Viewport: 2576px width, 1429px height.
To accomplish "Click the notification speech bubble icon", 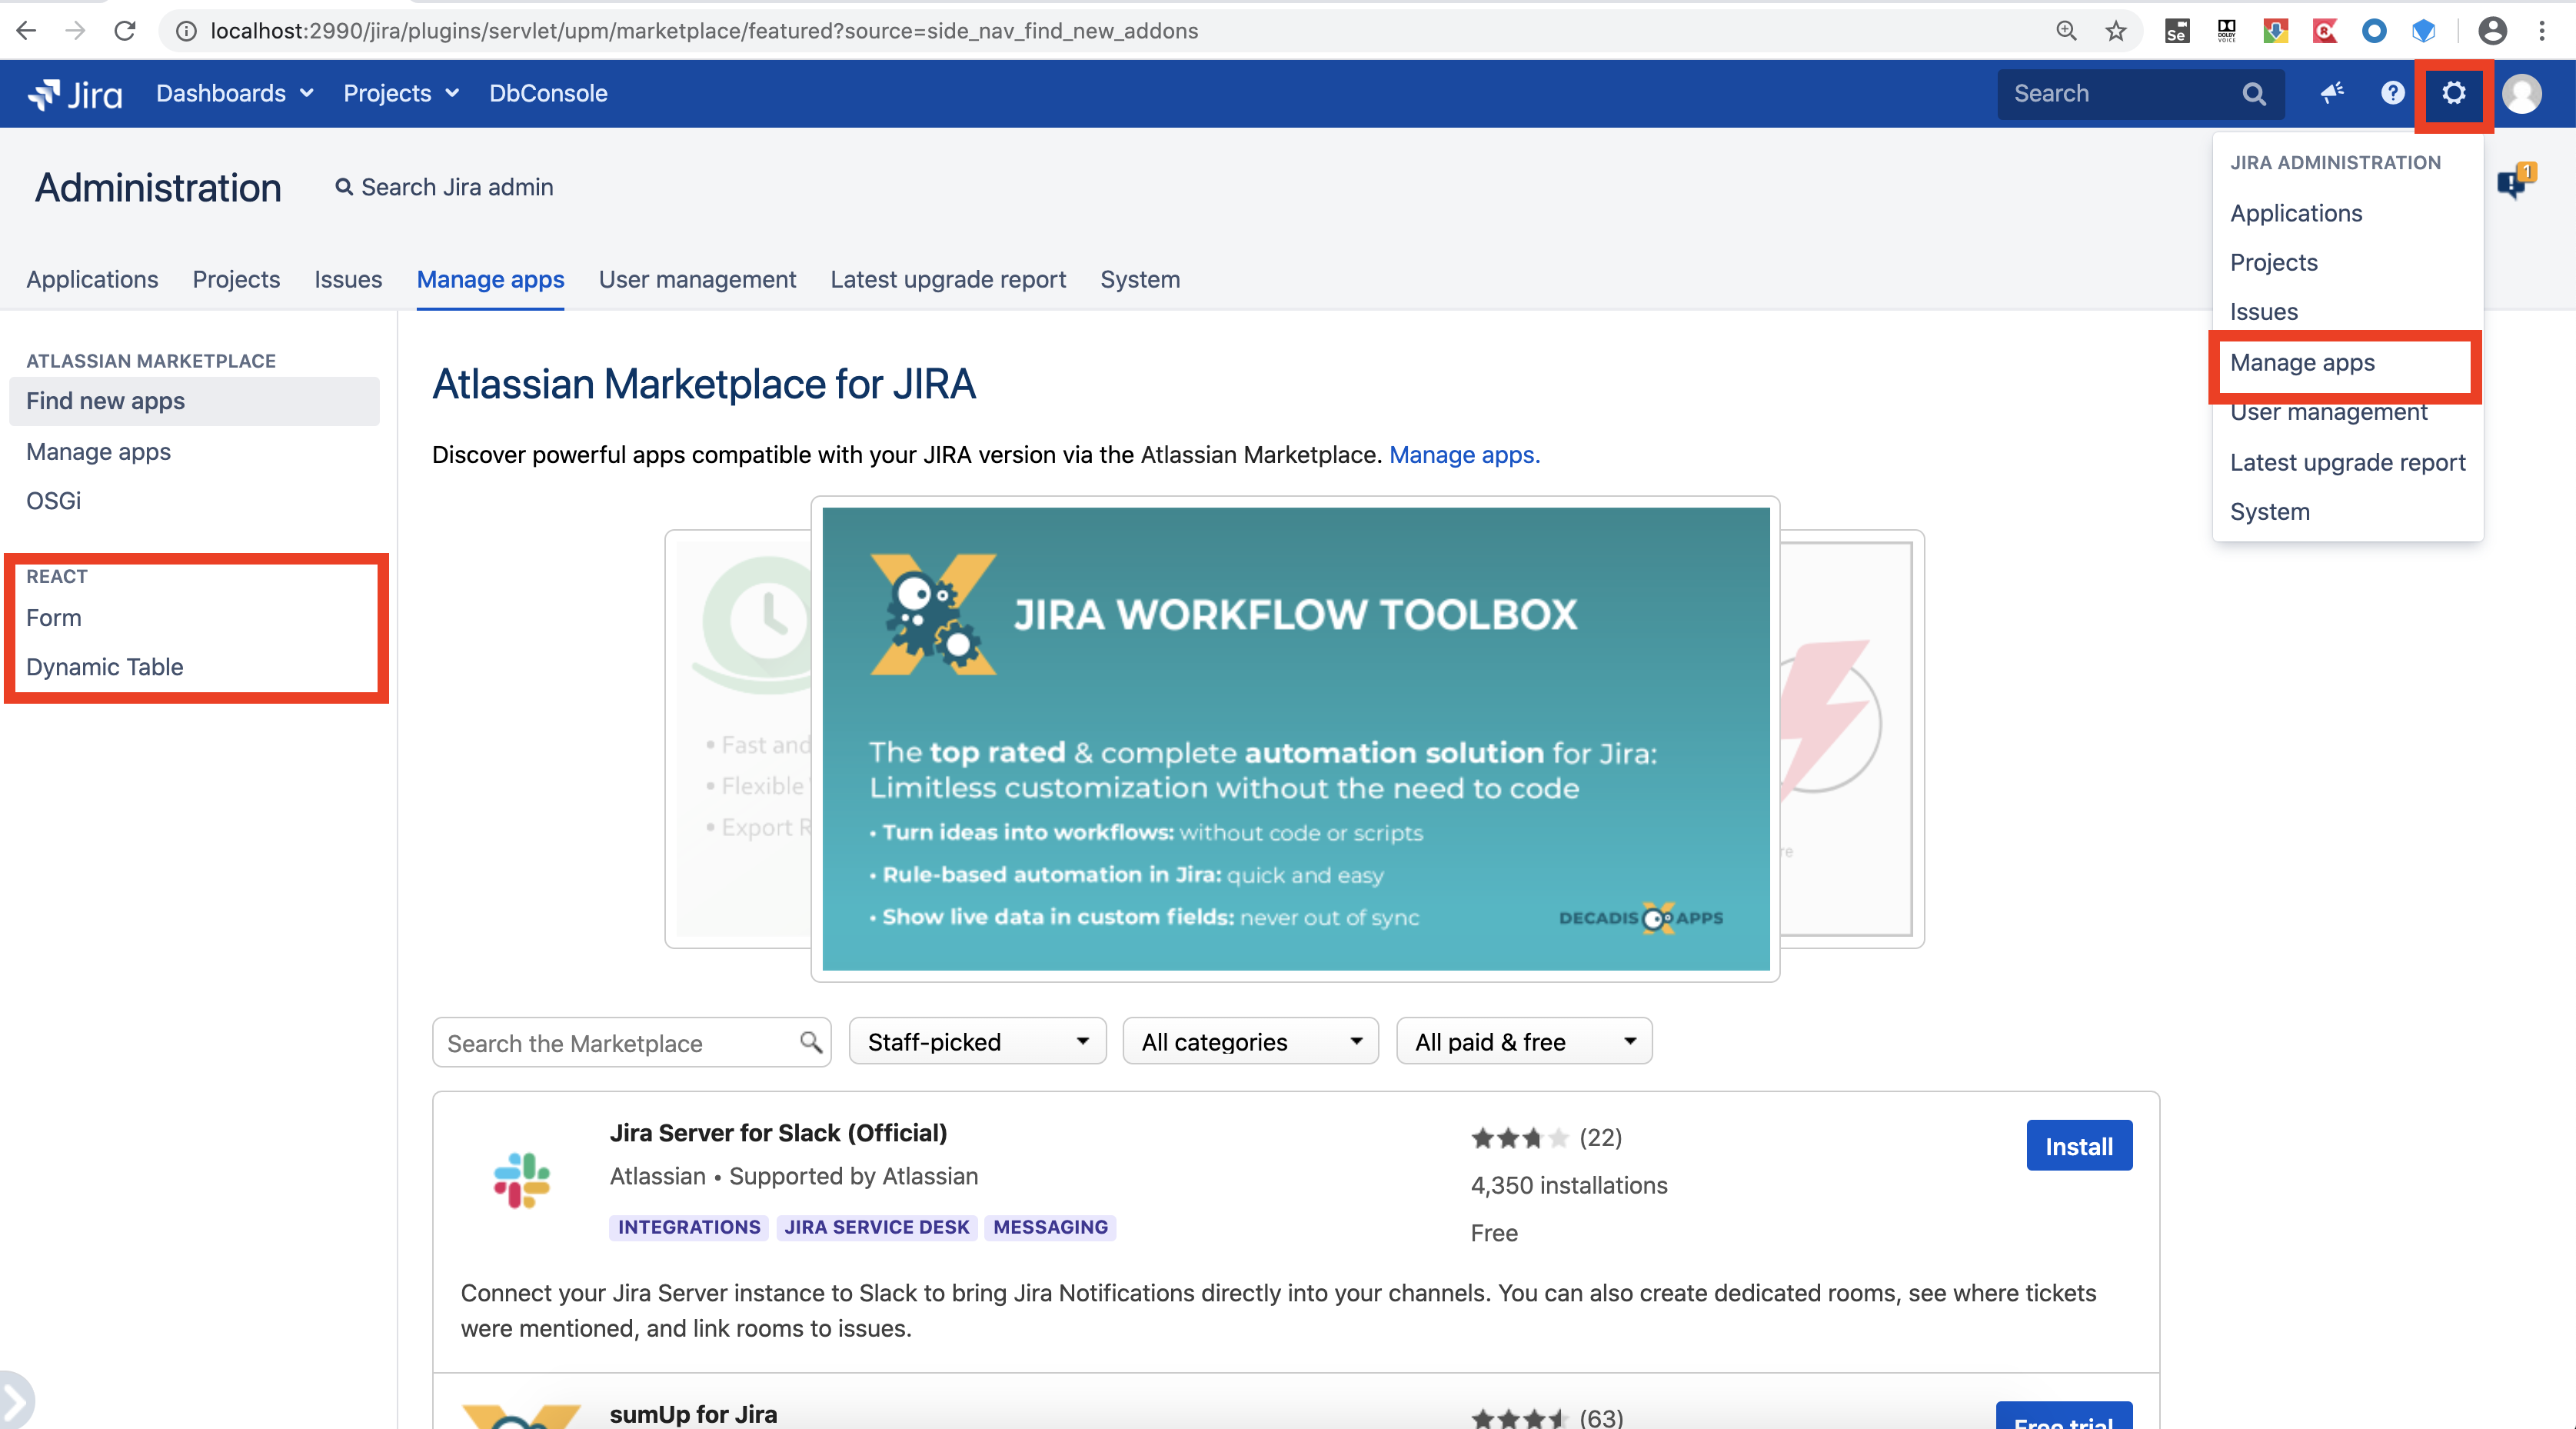I will pos(2515,181).
